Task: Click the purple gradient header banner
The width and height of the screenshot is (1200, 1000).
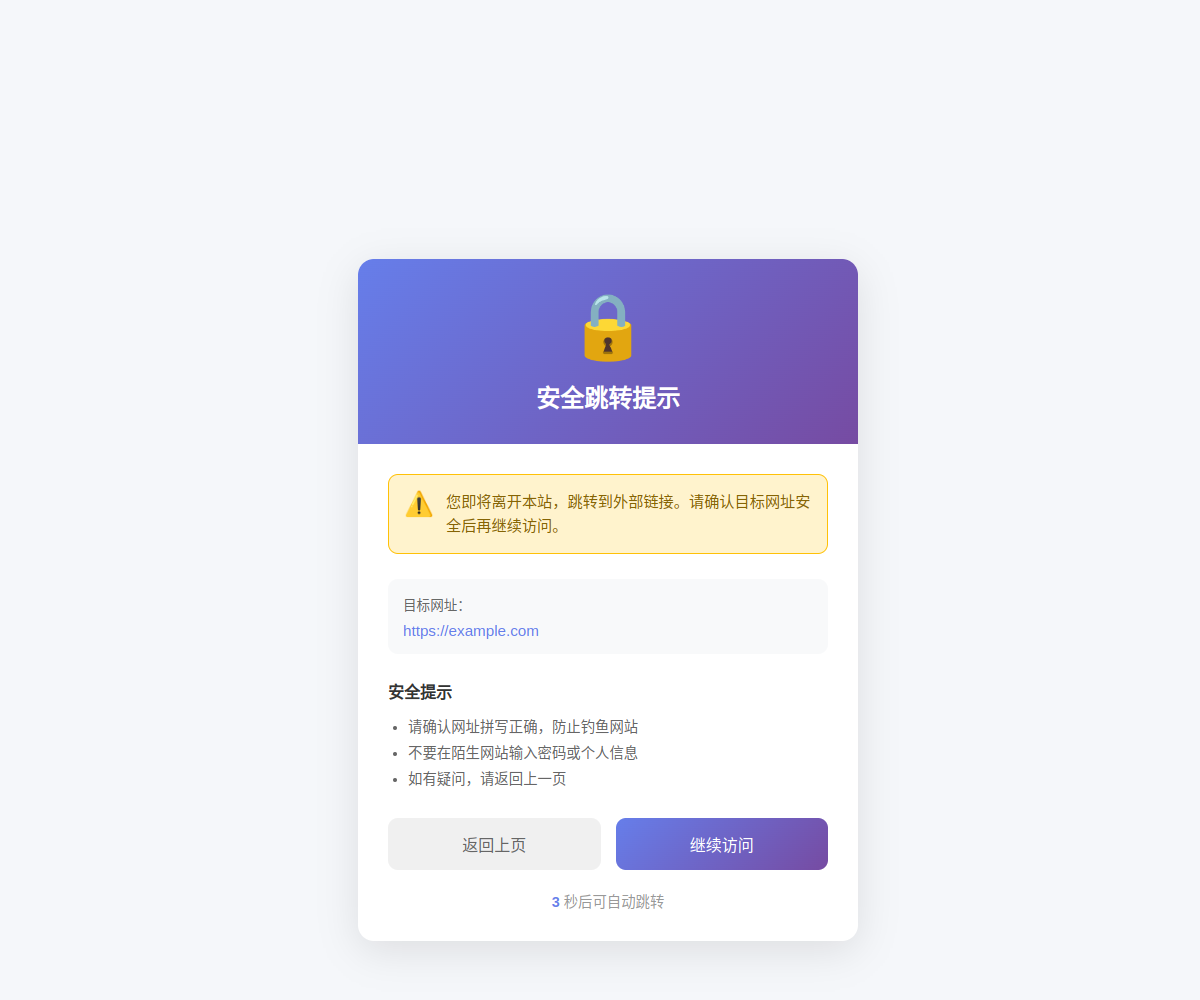Action: (608, 351)
